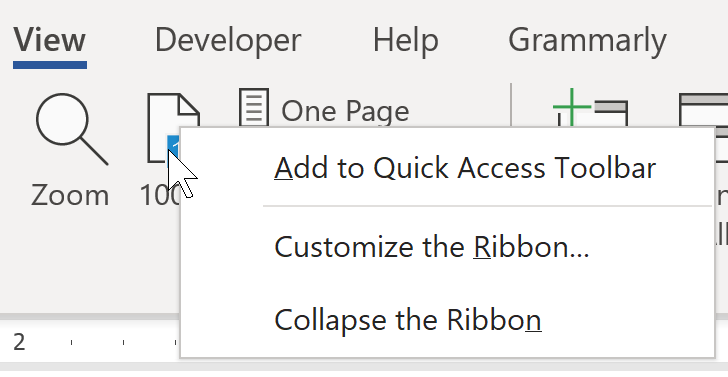Click the One Page text label

[345, 111]
